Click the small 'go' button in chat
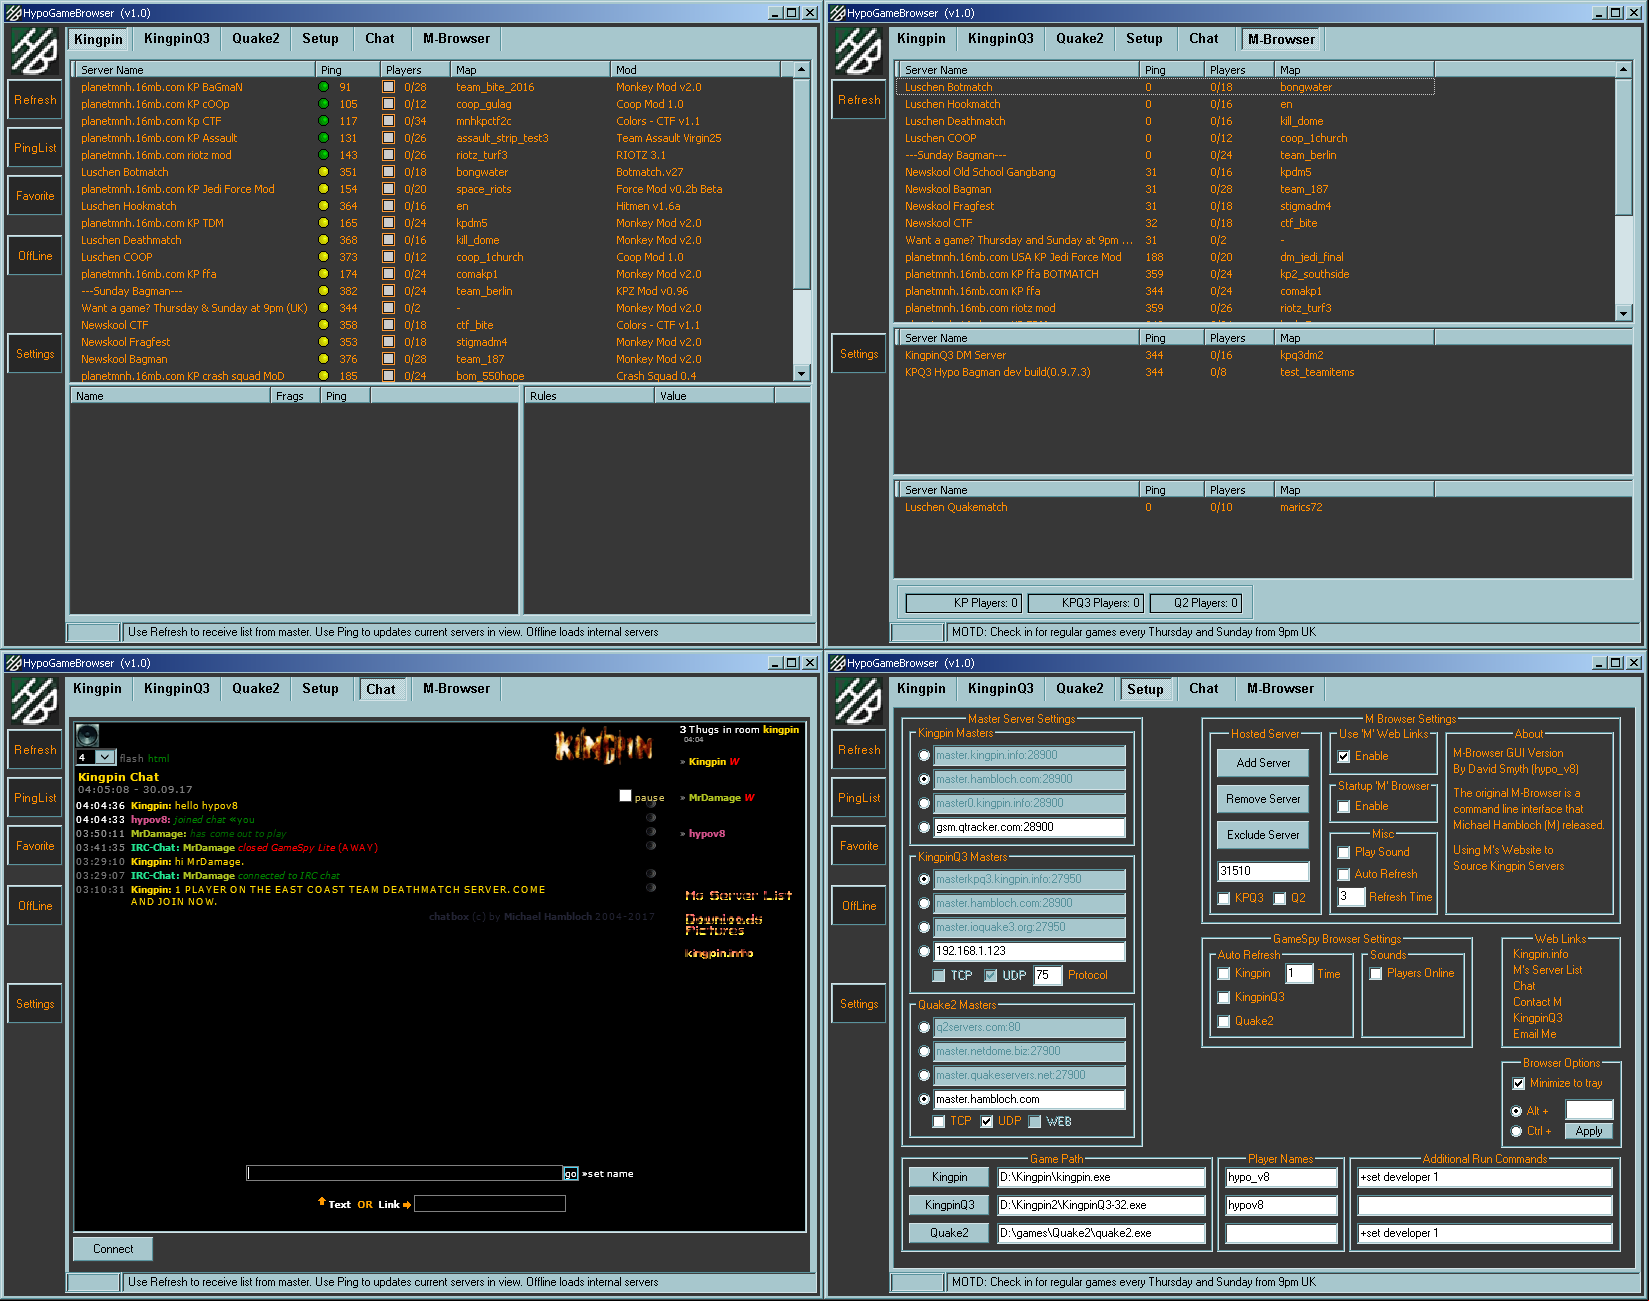1649x1301 pixels. pyautogui.click(x=570, y=1173)
